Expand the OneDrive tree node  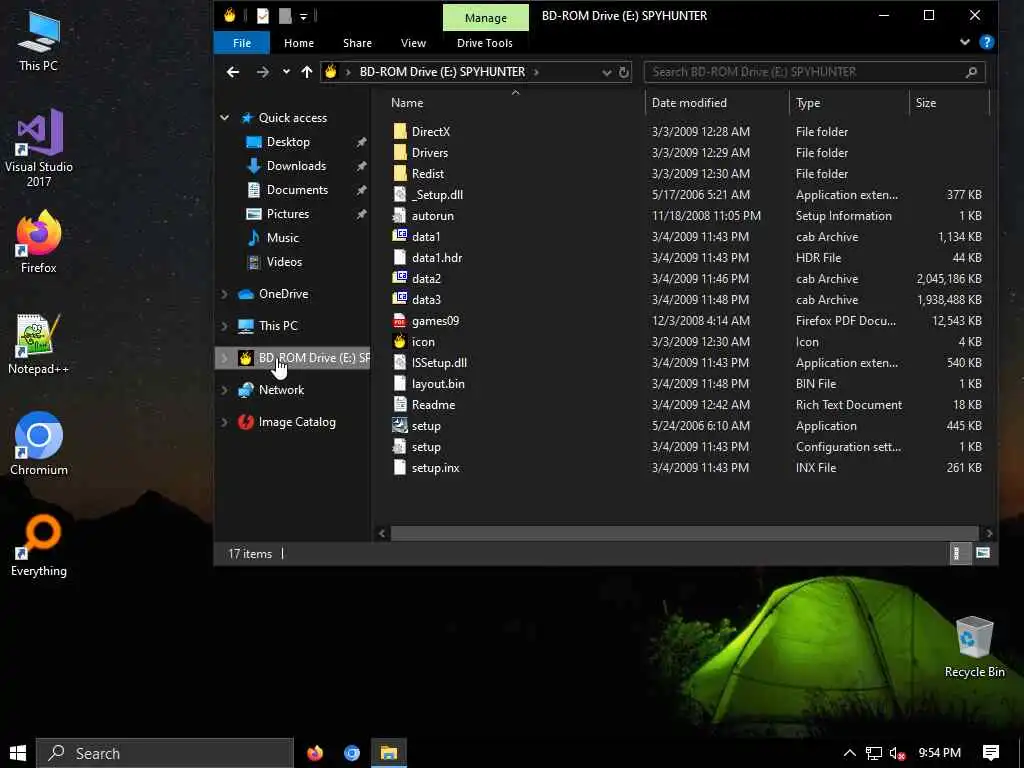225,294
